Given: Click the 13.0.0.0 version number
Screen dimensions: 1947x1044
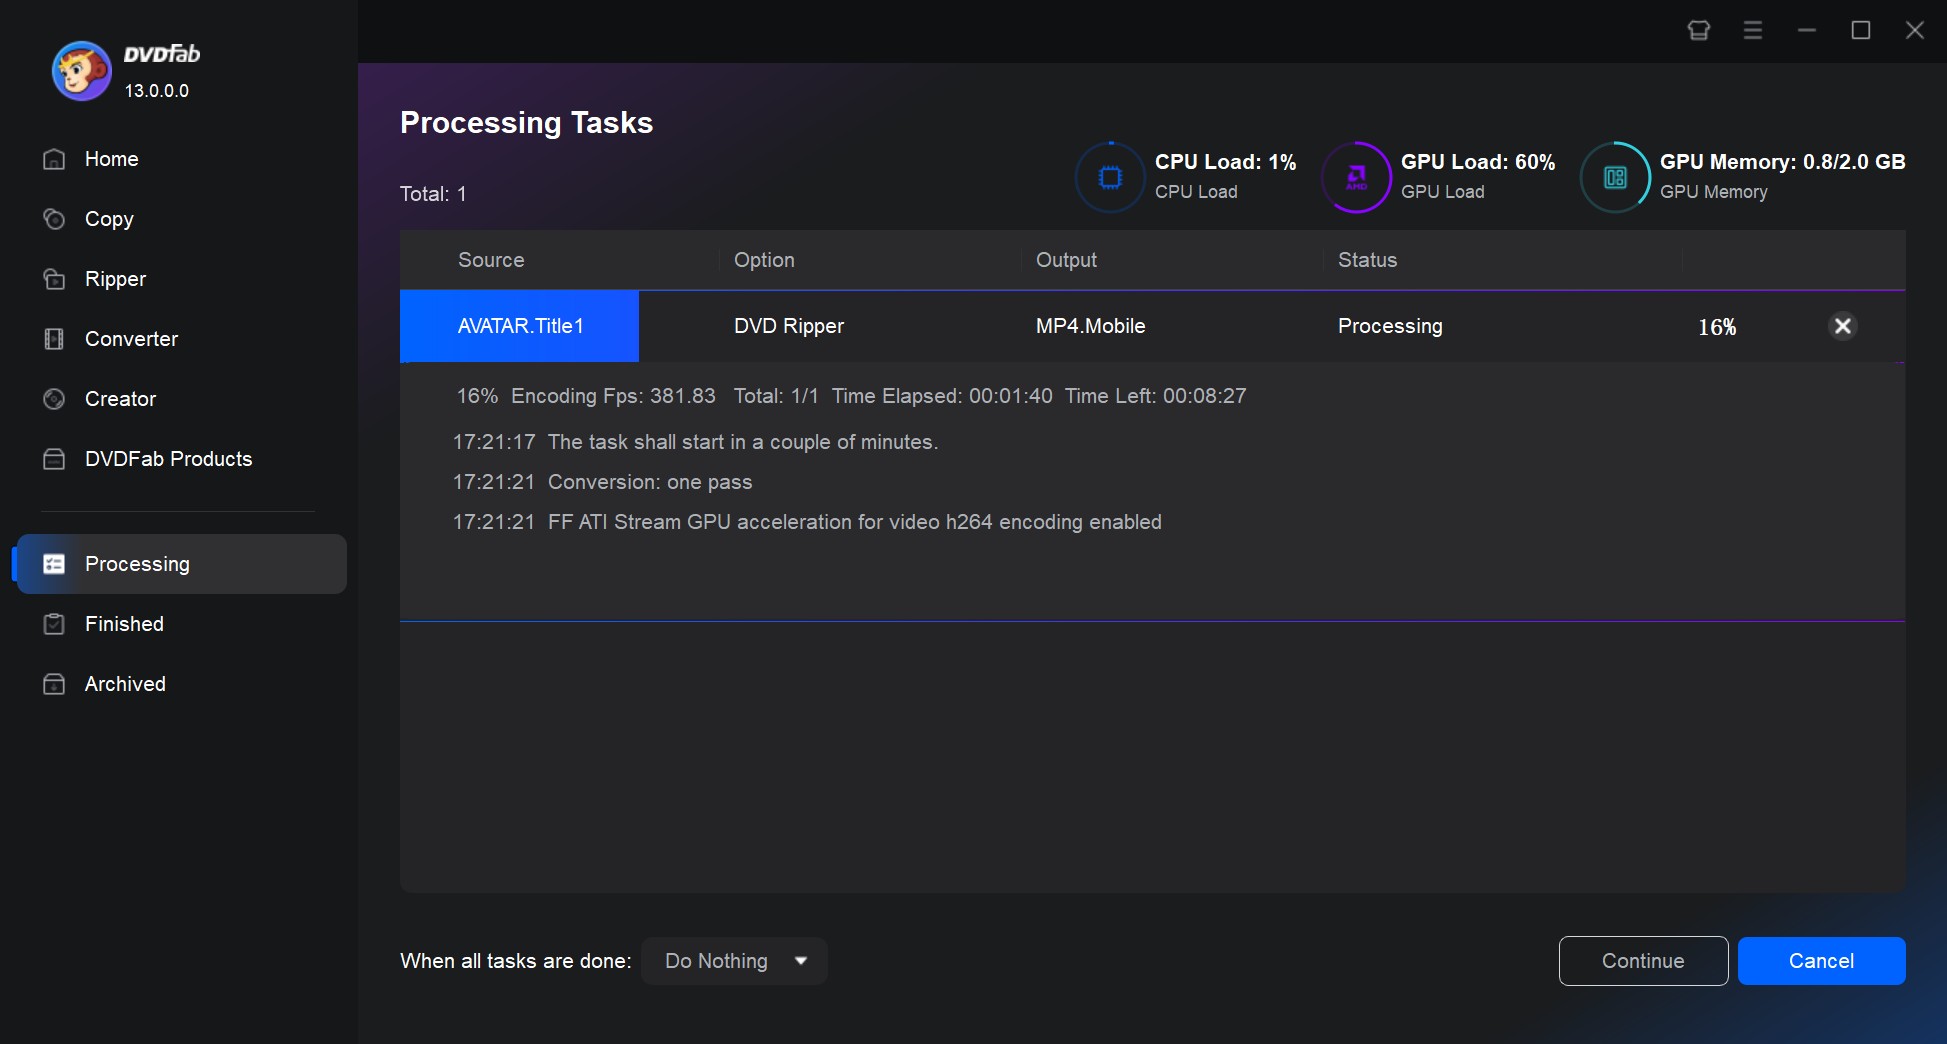Looking at the screenshot, I should tap(156, 91).
